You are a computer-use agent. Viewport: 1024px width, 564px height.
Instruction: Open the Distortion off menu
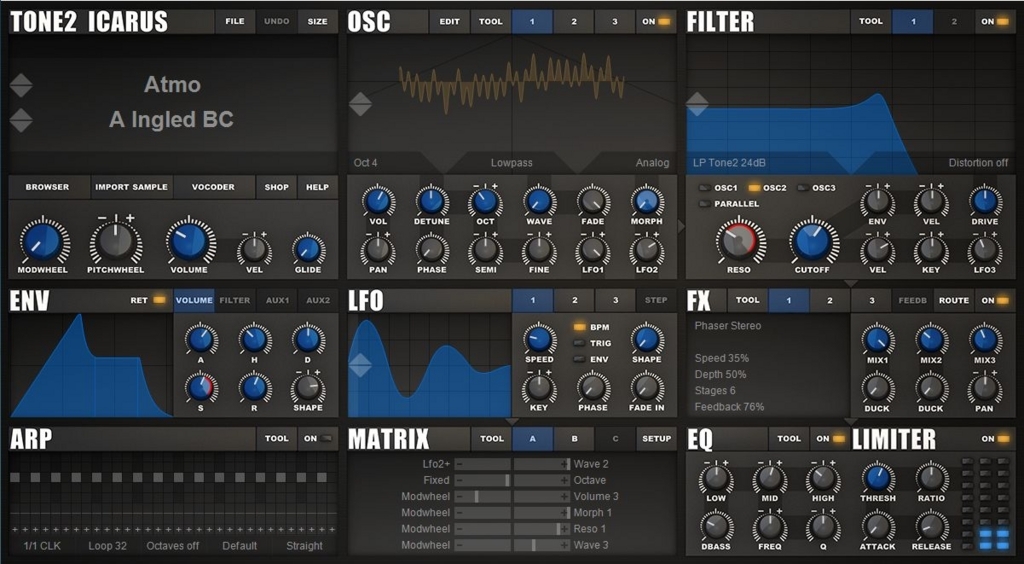coord(978,163)
